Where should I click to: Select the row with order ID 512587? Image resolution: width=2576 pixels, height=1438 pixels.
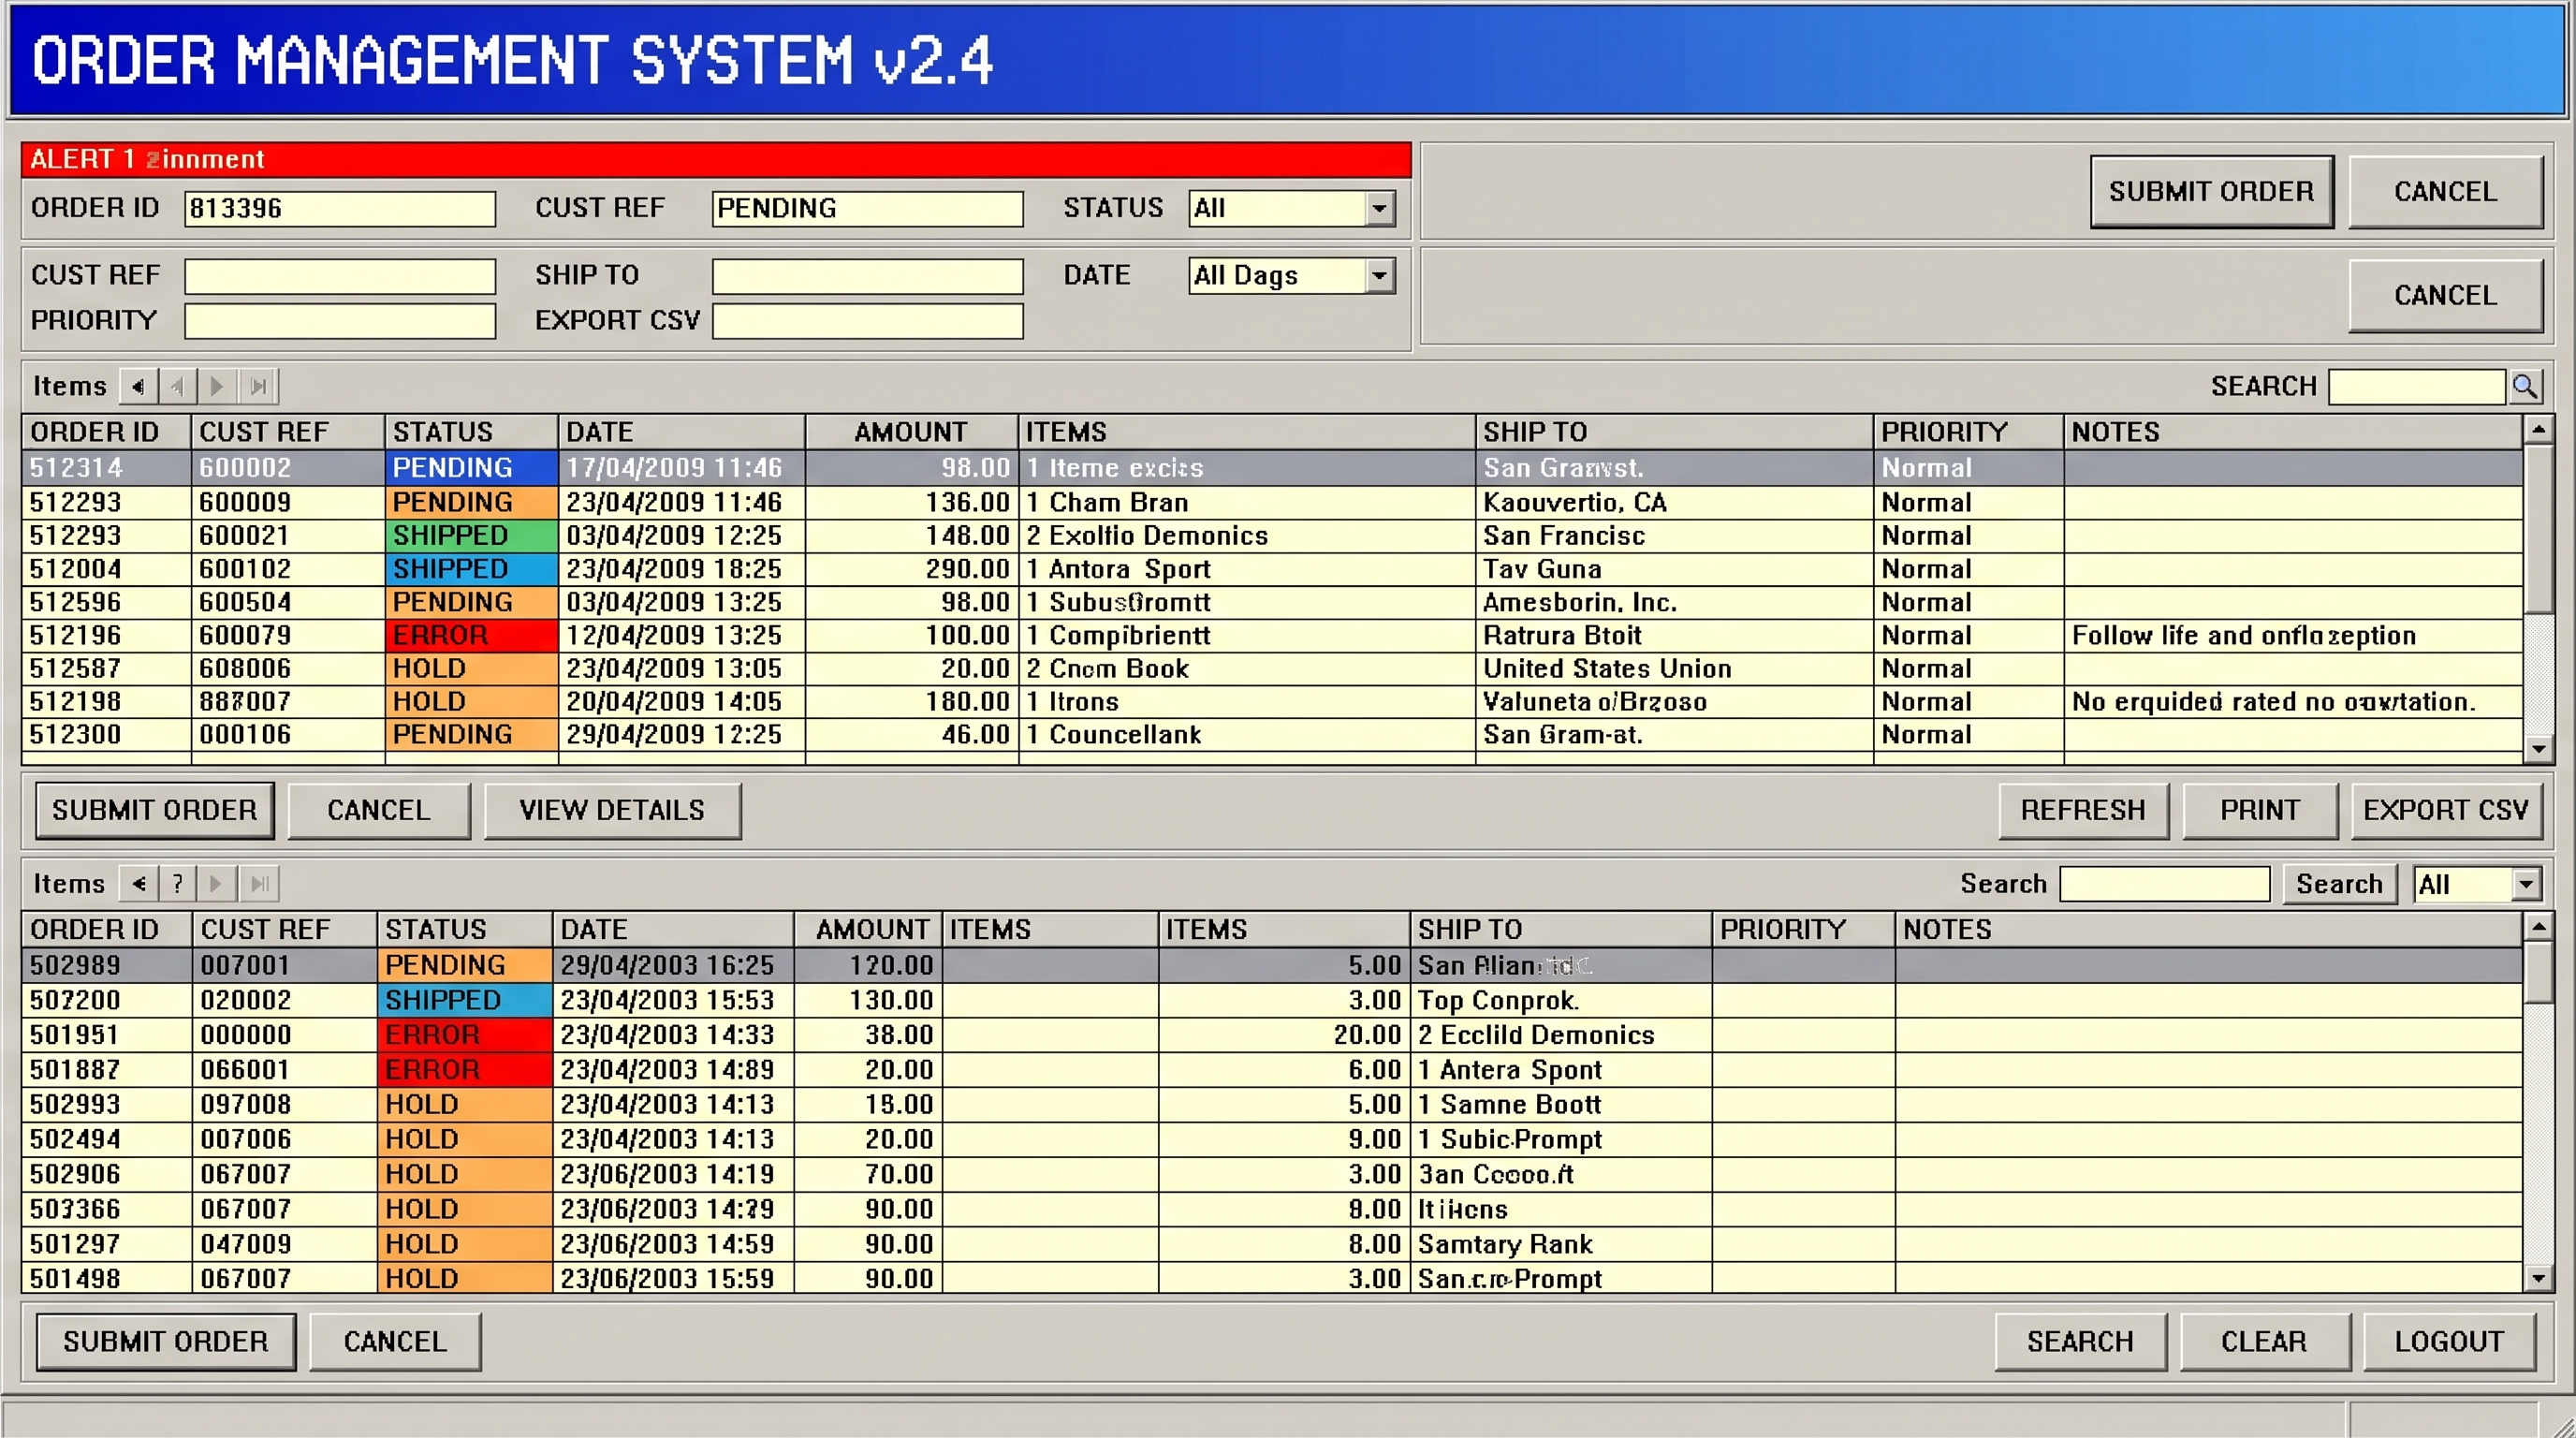1272,669
